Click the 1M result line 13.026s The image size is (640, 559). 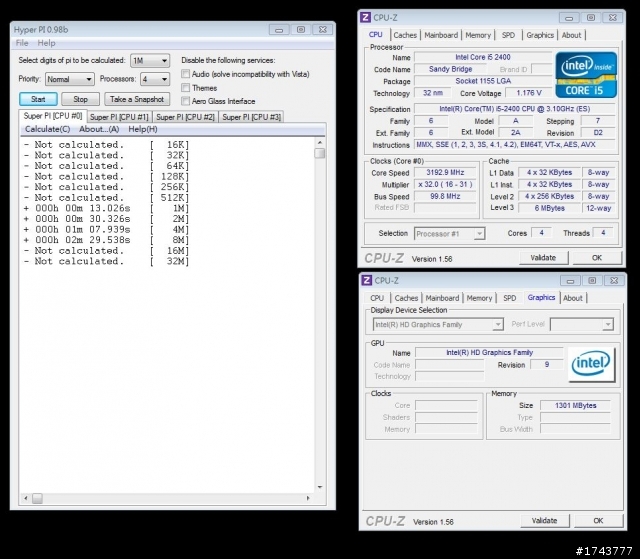(106, 208)
